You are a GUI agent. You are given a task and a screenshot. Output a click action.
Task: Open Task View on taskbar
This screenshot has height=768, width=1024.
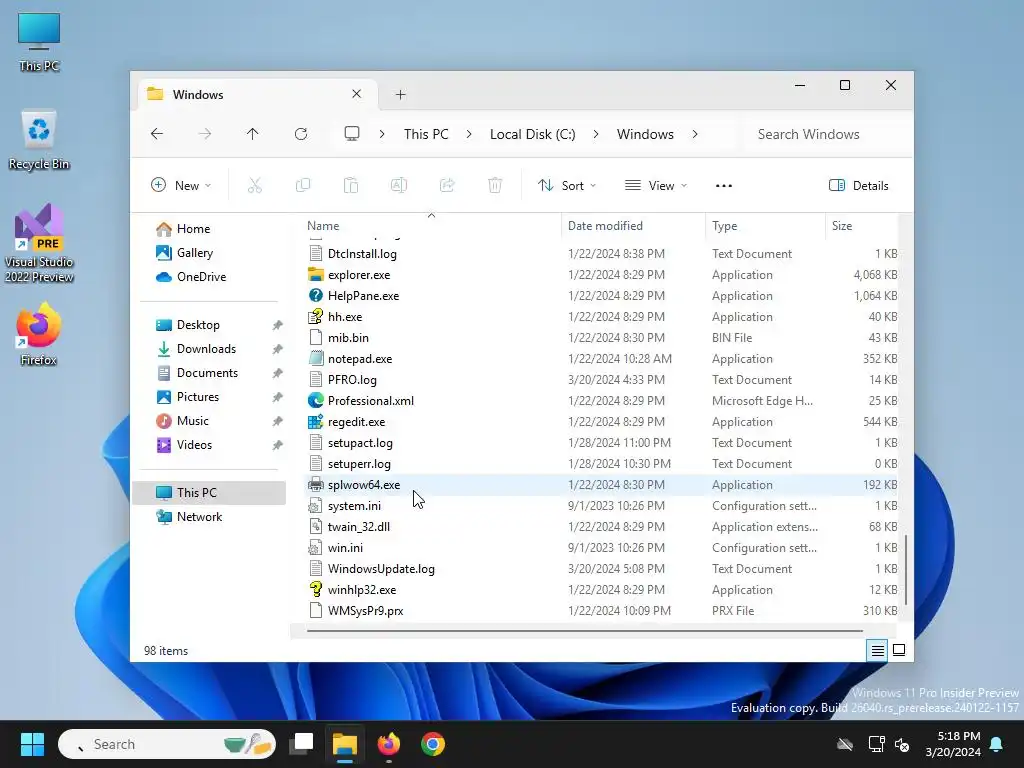pos(302,744)
